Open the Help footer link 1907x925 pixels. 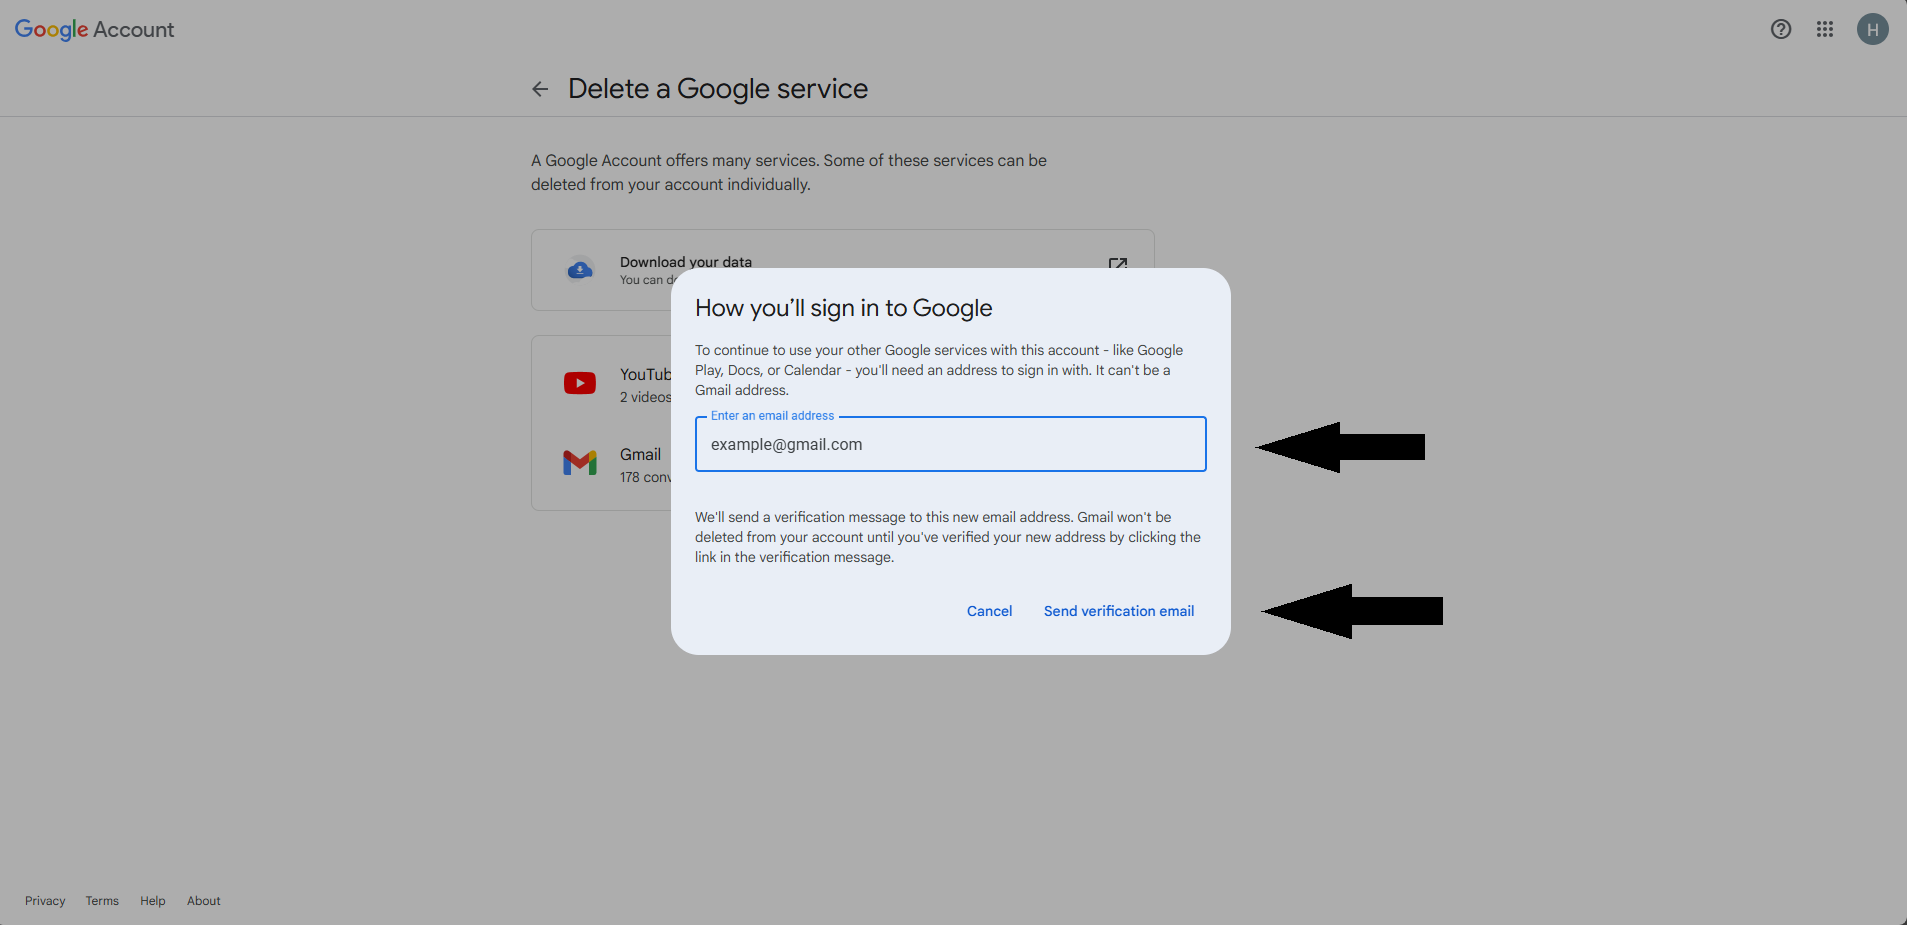pos(153,901)
